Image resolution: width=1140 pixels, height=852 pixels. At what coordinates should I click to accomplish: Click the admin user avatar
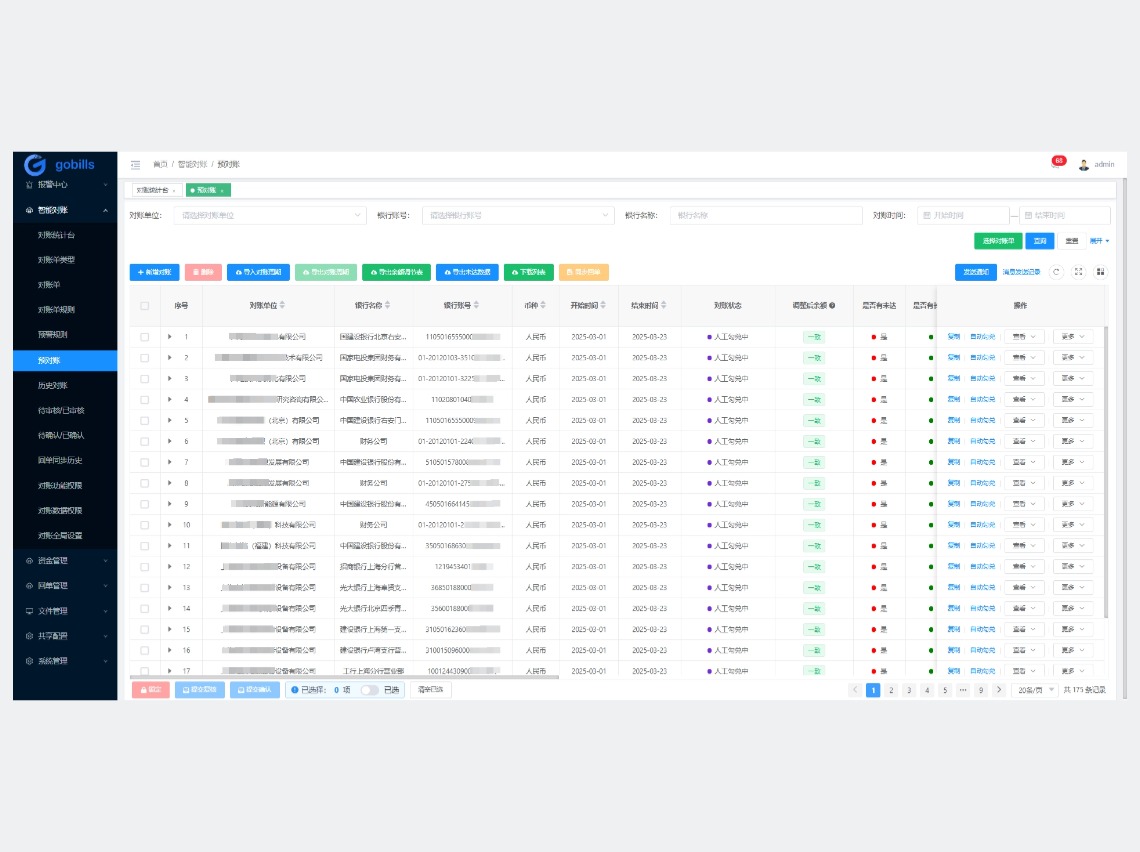[x=1083, y=164]
